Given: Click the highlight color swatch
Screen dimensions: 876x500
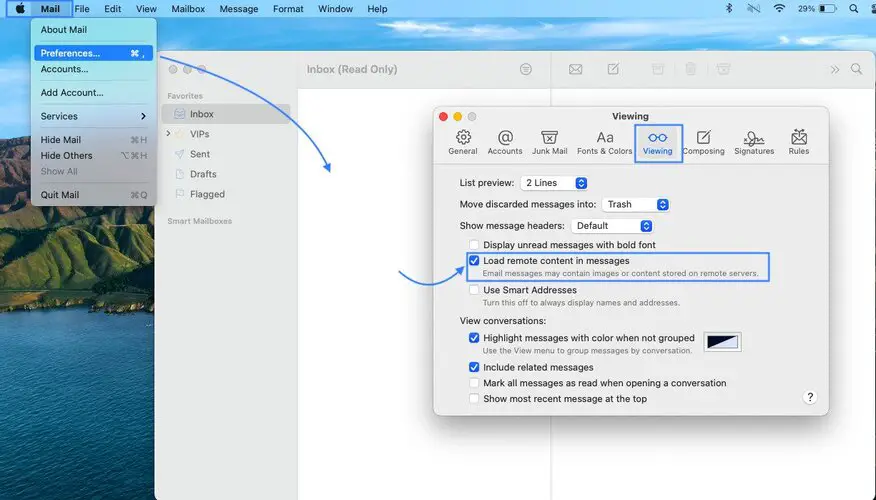Looking at the screenshot, I should [722, 342].
